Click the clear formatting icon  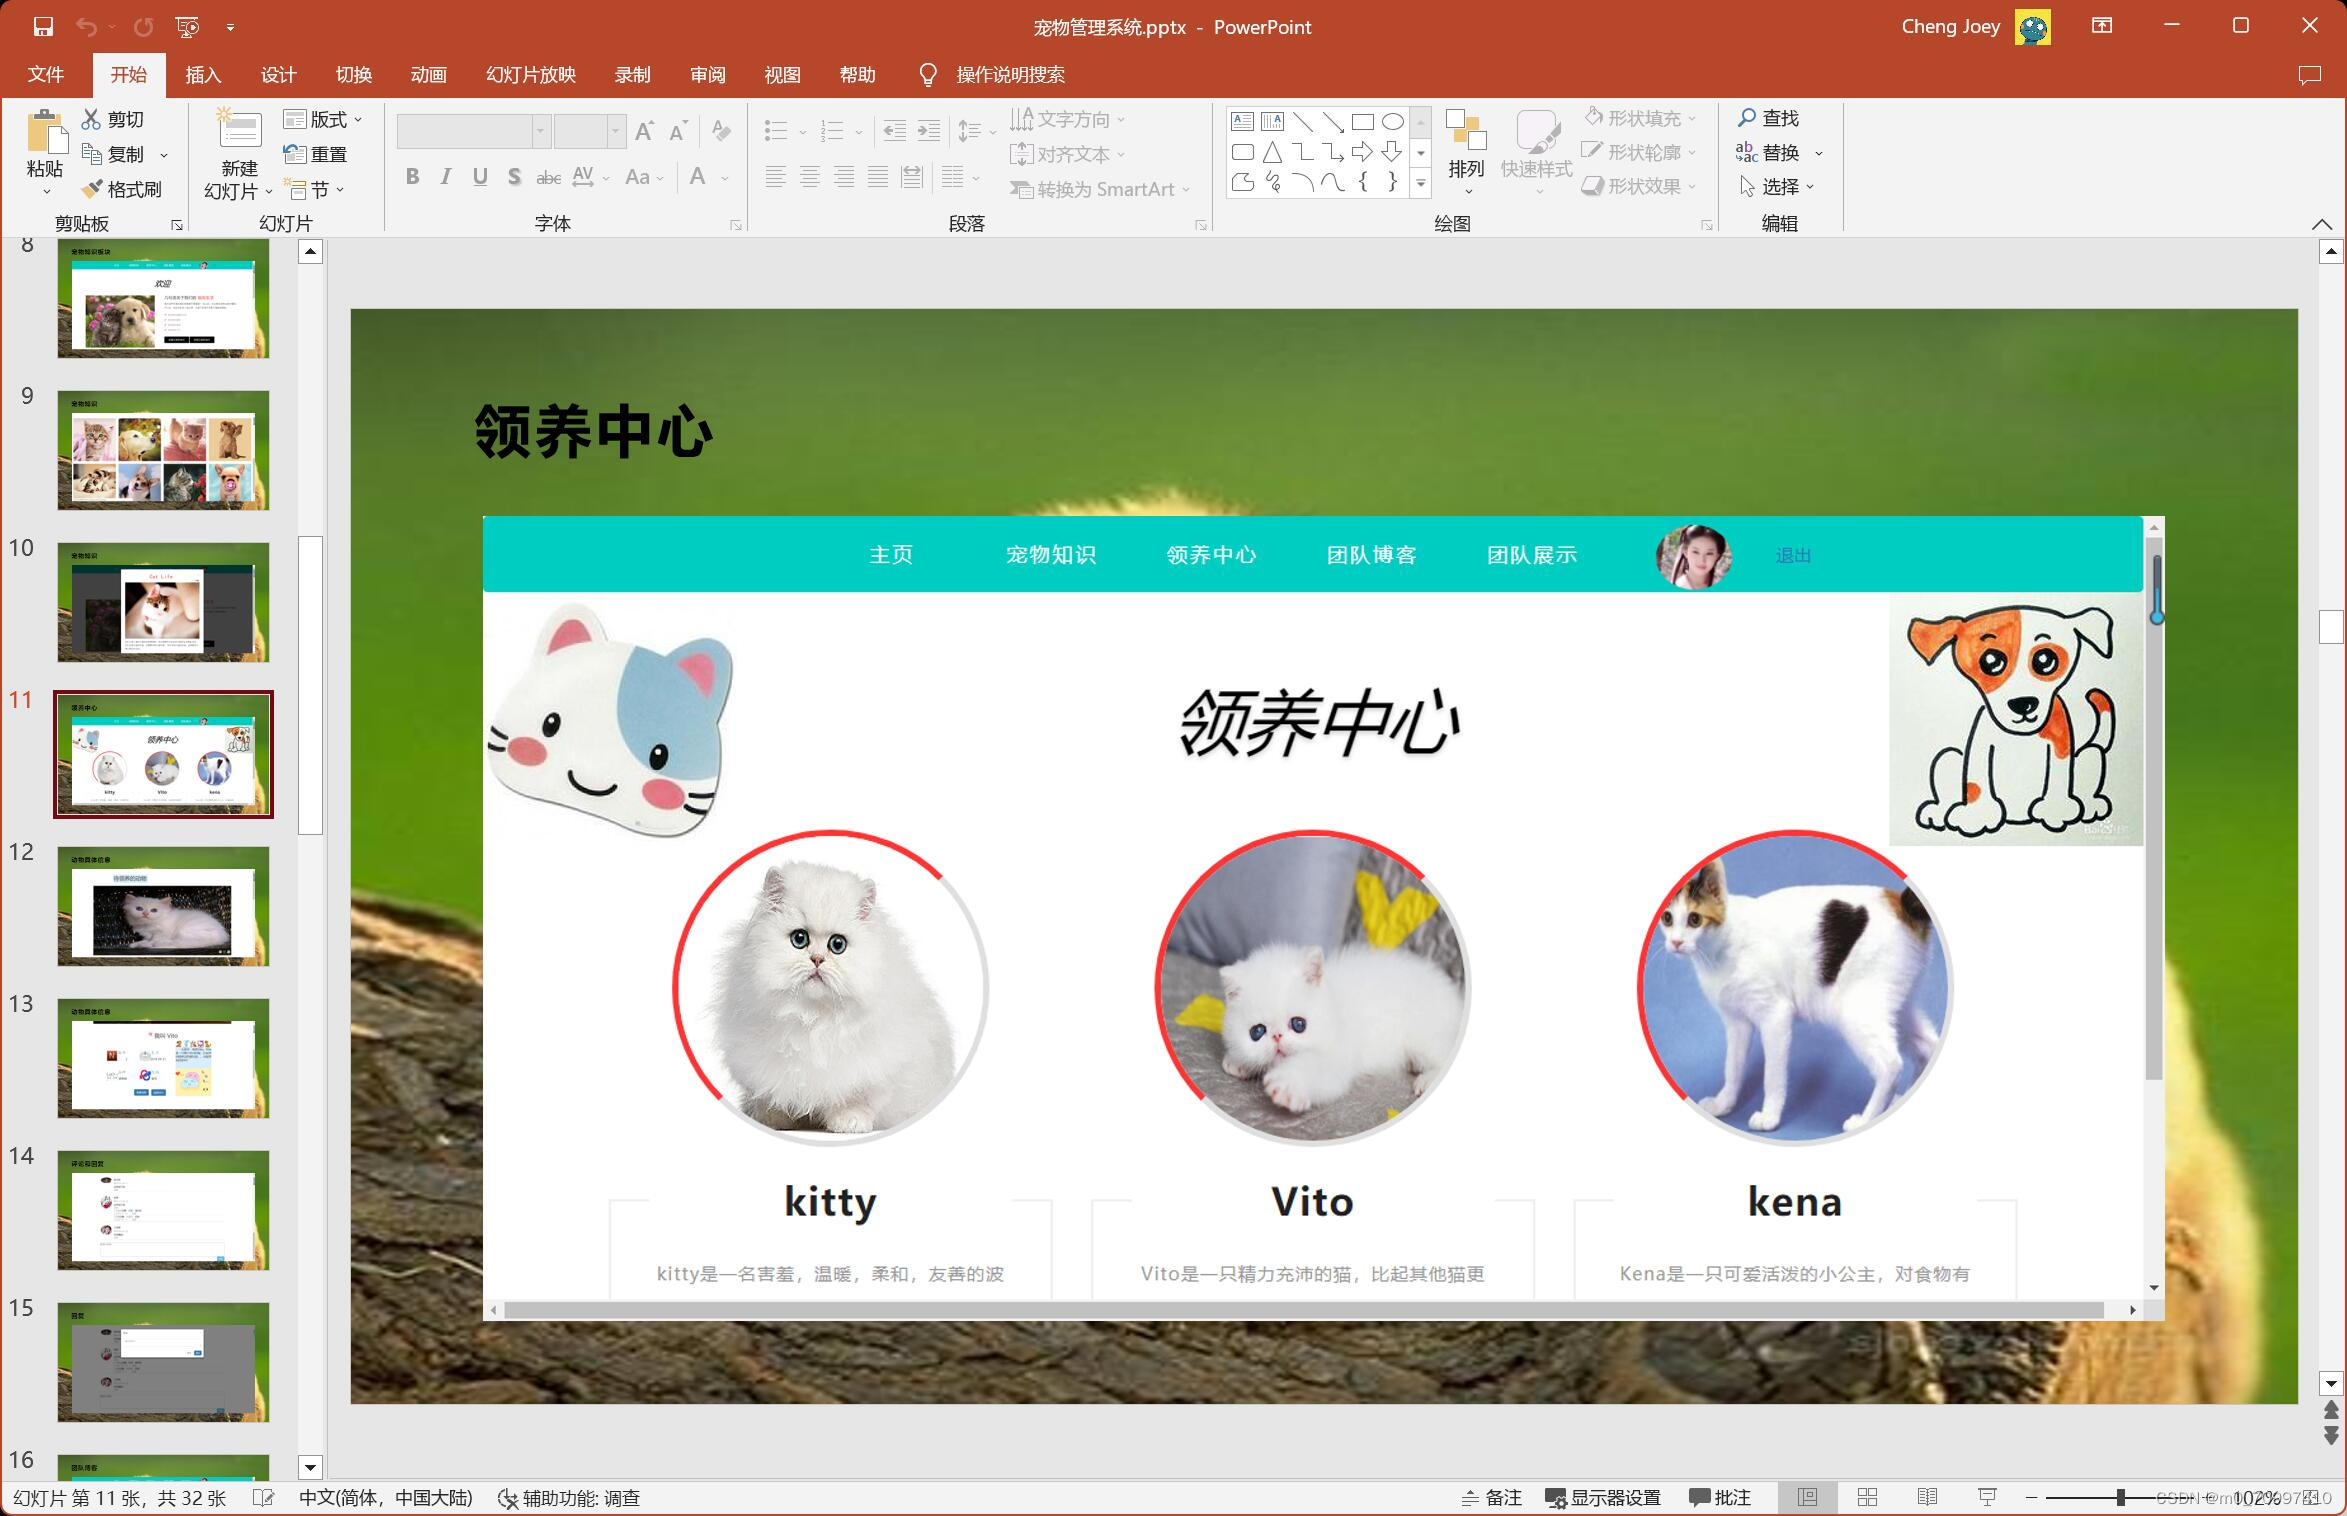[721, 131]
